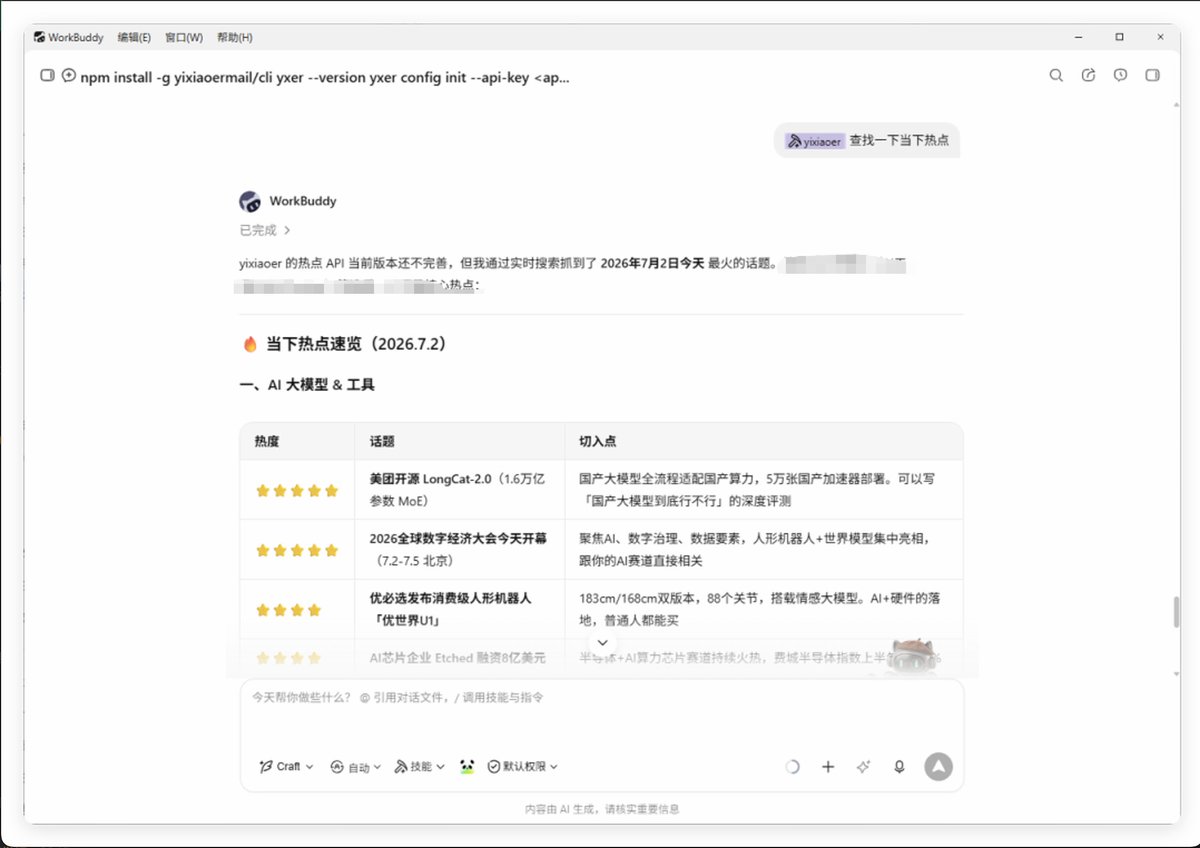
Task: Open the 默认权限 permissions dropdown
Action: [523, 766]
